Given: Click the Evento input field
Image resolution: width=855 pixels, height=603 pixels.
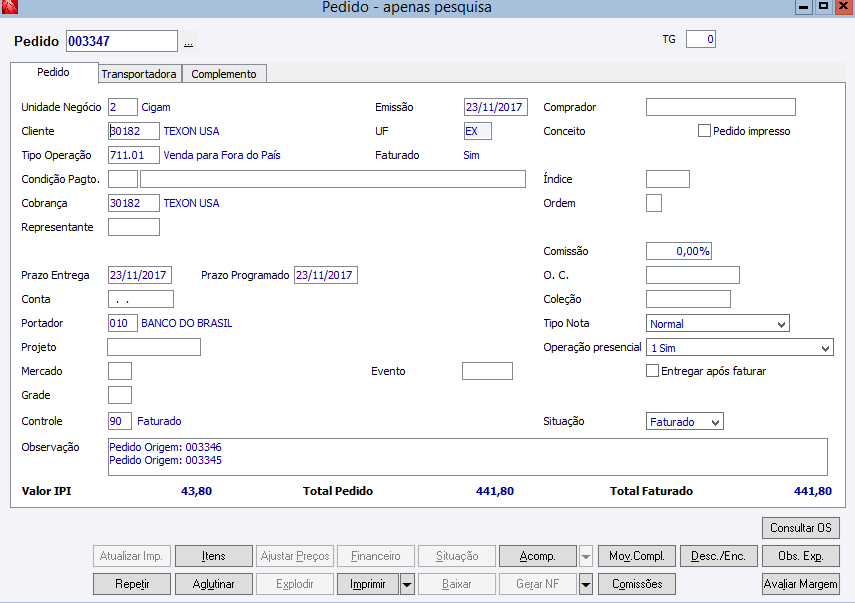Looking at the screenshot, I should (x=487, y=371).
